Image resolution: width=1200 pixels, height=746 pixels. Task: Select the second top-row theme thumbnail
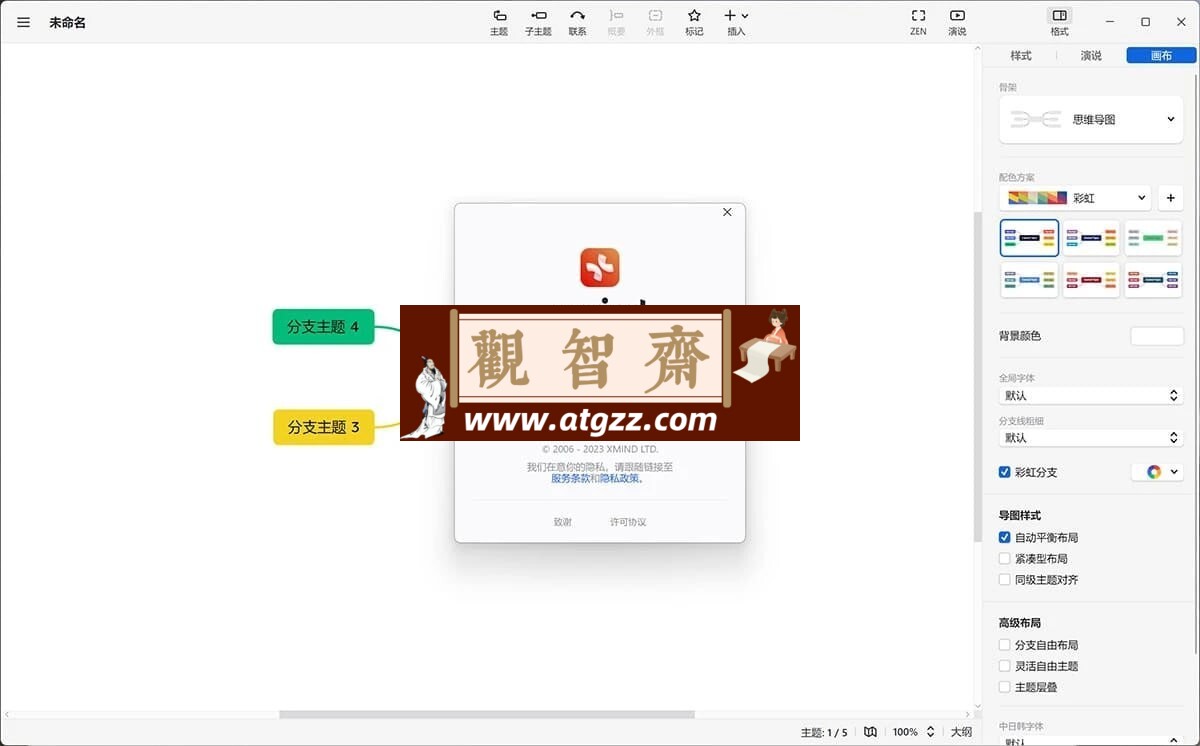tap(1091, 238)
